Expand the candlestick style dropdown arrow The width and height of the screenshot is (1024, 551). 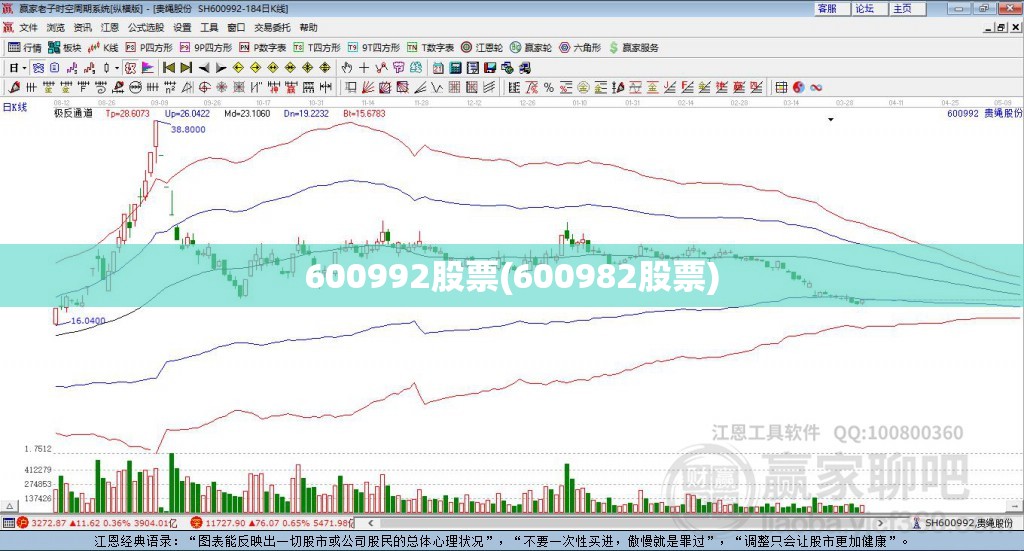117,68
